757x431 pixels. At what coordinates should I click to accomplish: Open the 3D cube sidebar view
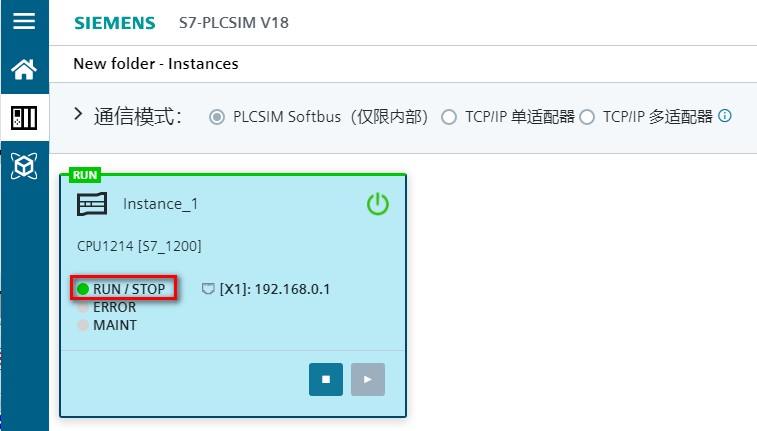pos(23,166)
